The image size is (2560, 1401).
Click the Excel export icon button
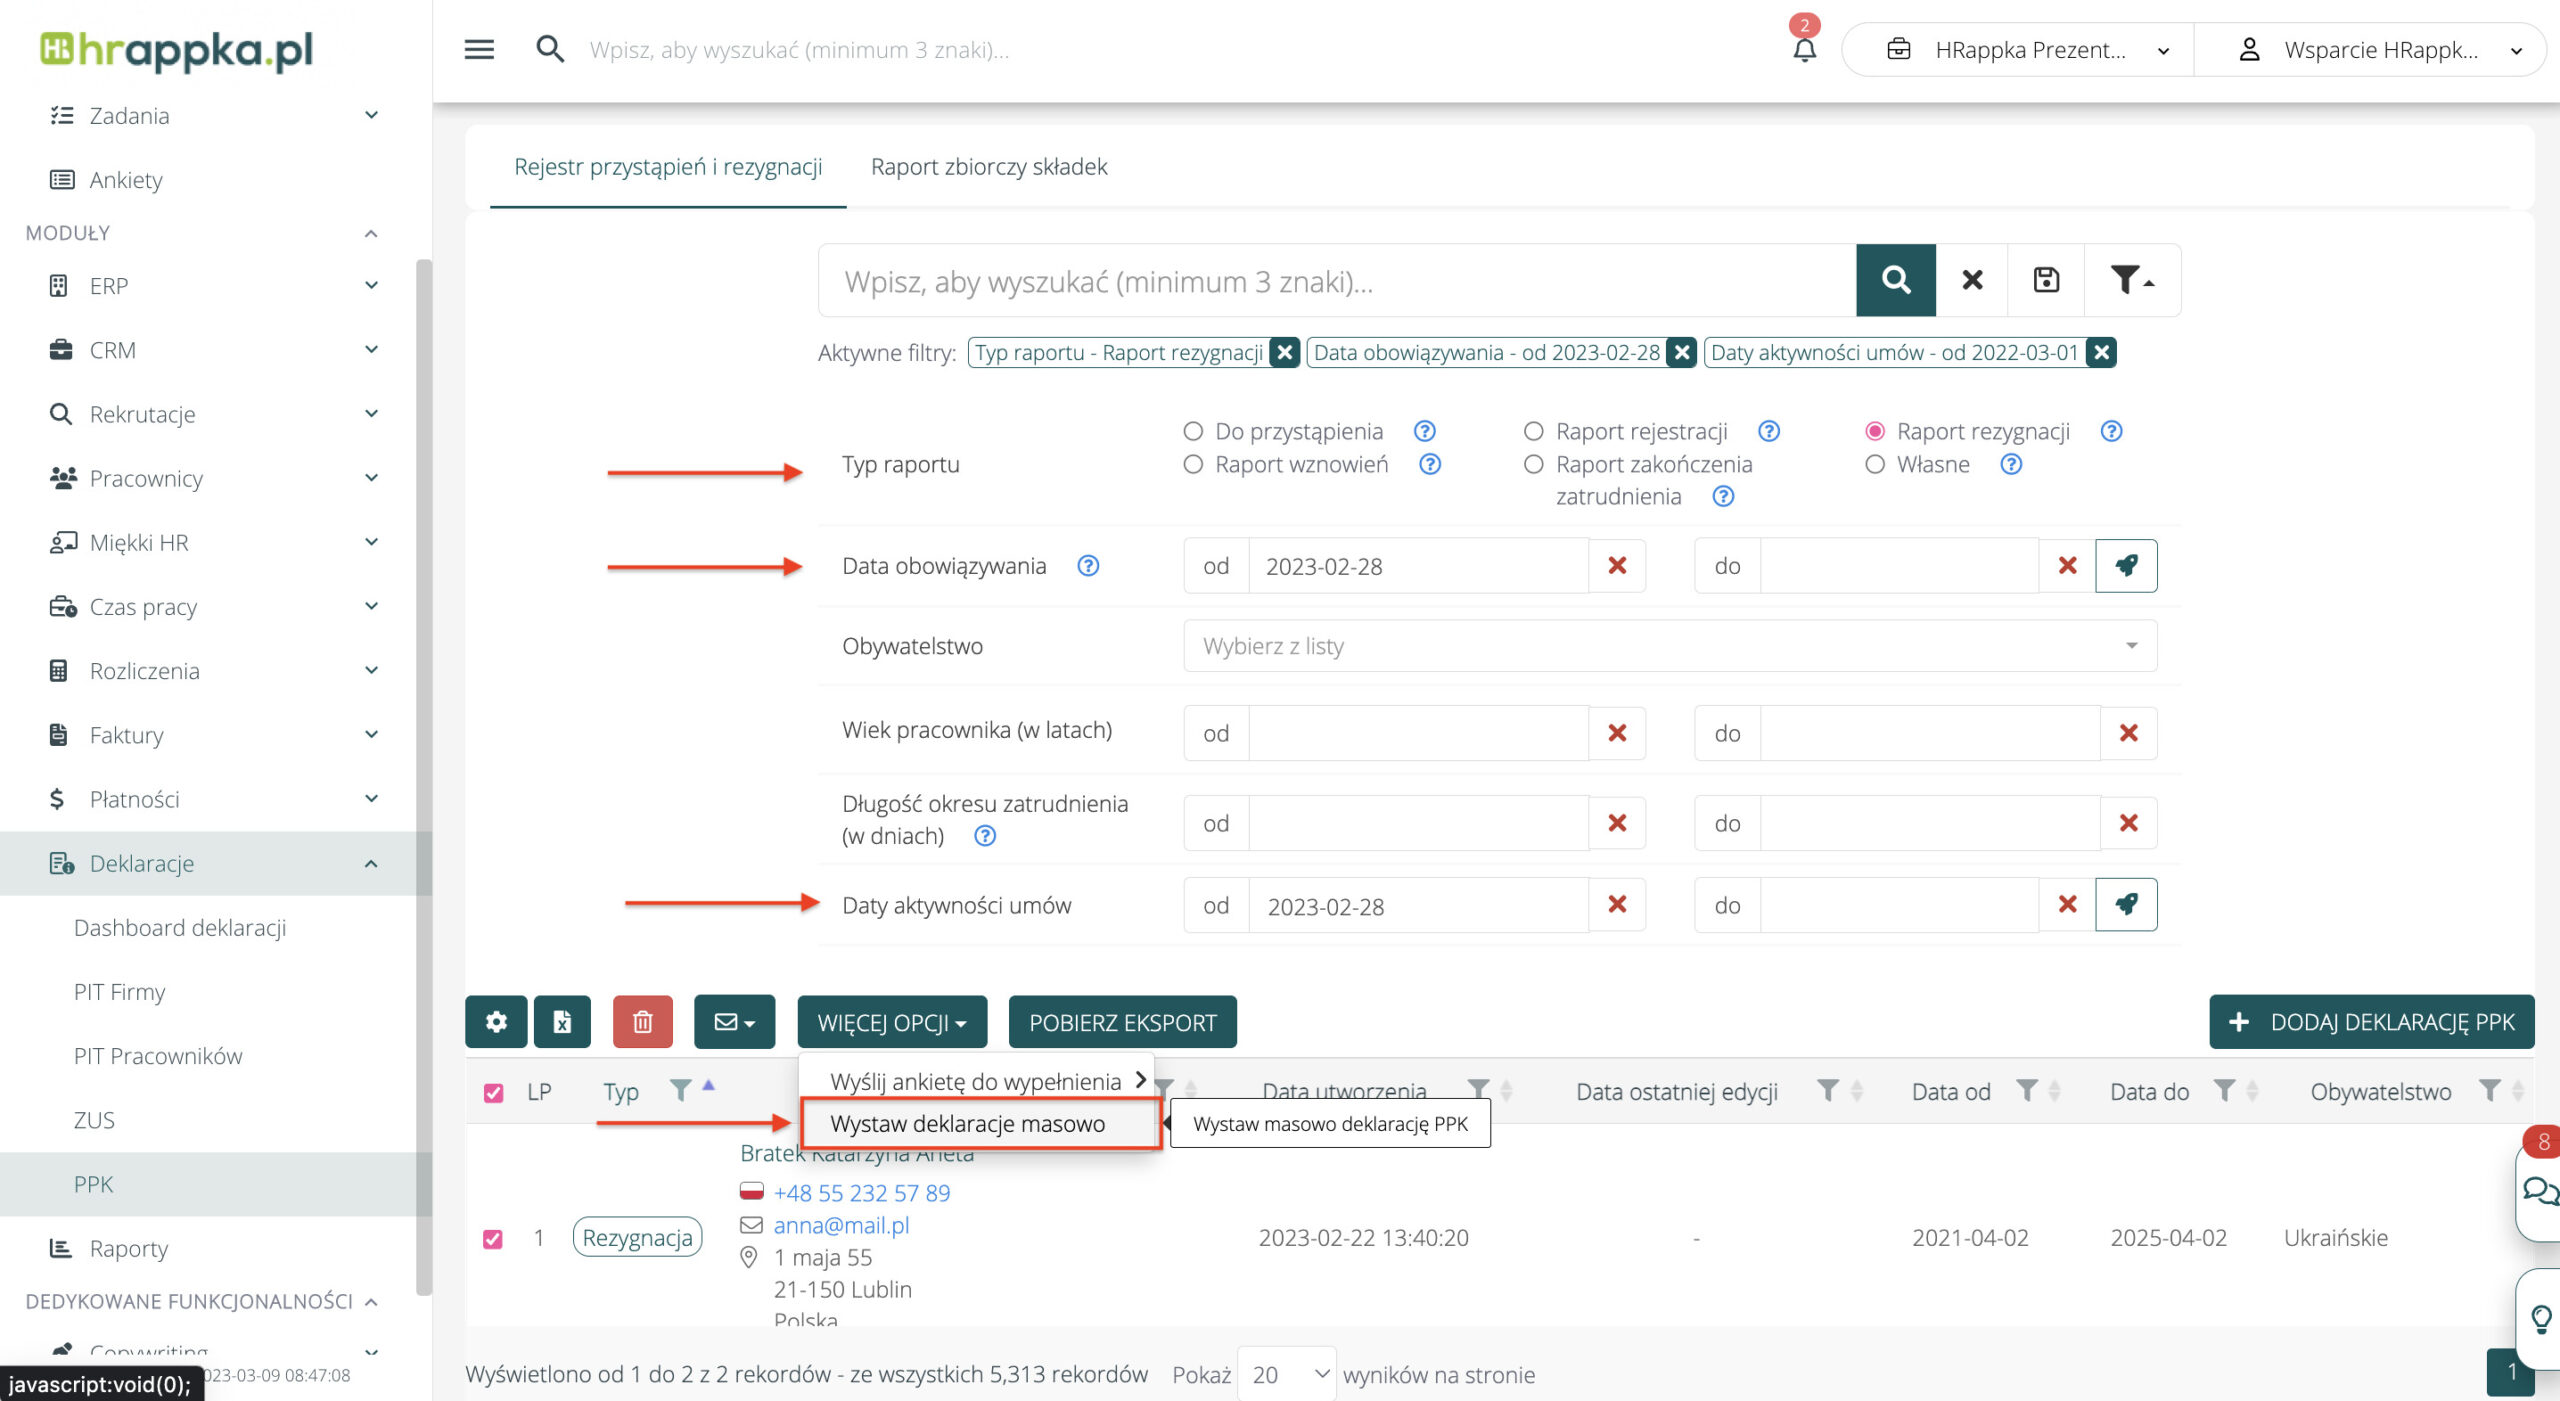[562, 1022]
